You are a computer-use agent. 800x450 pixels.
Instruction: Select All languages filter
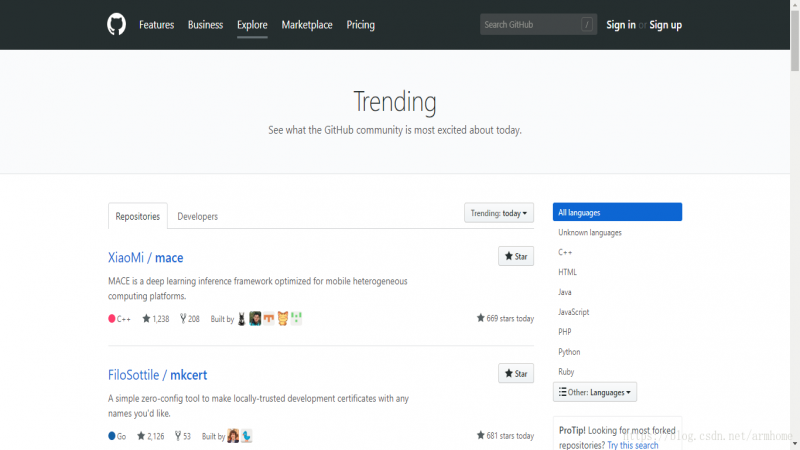coord(617,212)
